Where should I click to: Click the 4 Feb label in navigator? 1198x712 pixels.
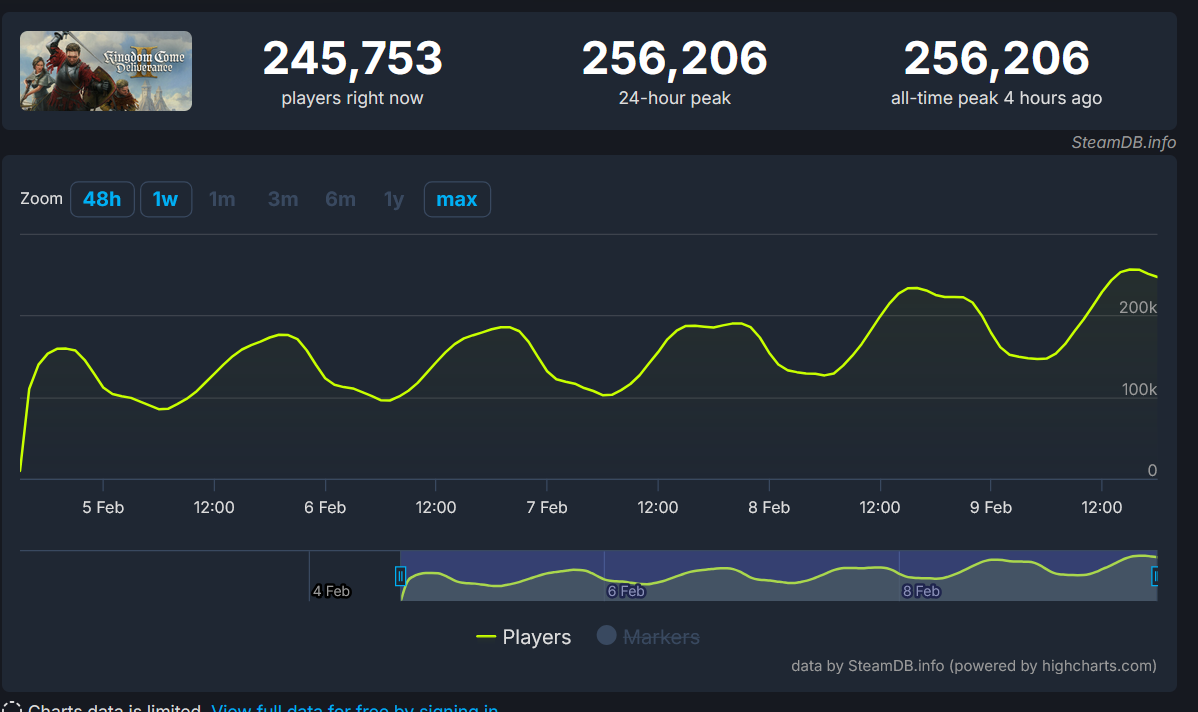[332, 591]
